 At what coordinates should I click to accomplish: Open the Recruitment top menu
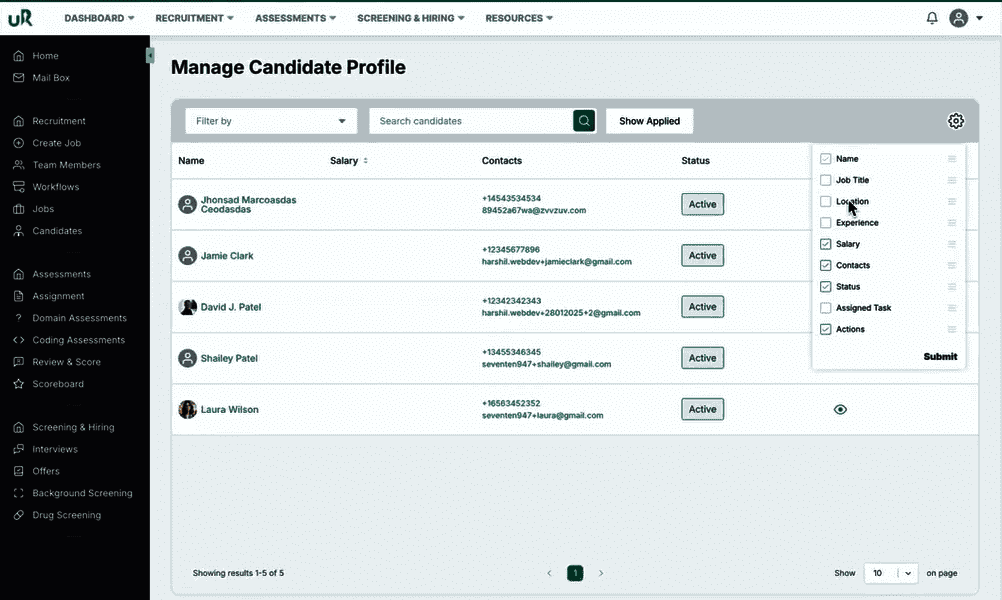click(x=194, y=18)
